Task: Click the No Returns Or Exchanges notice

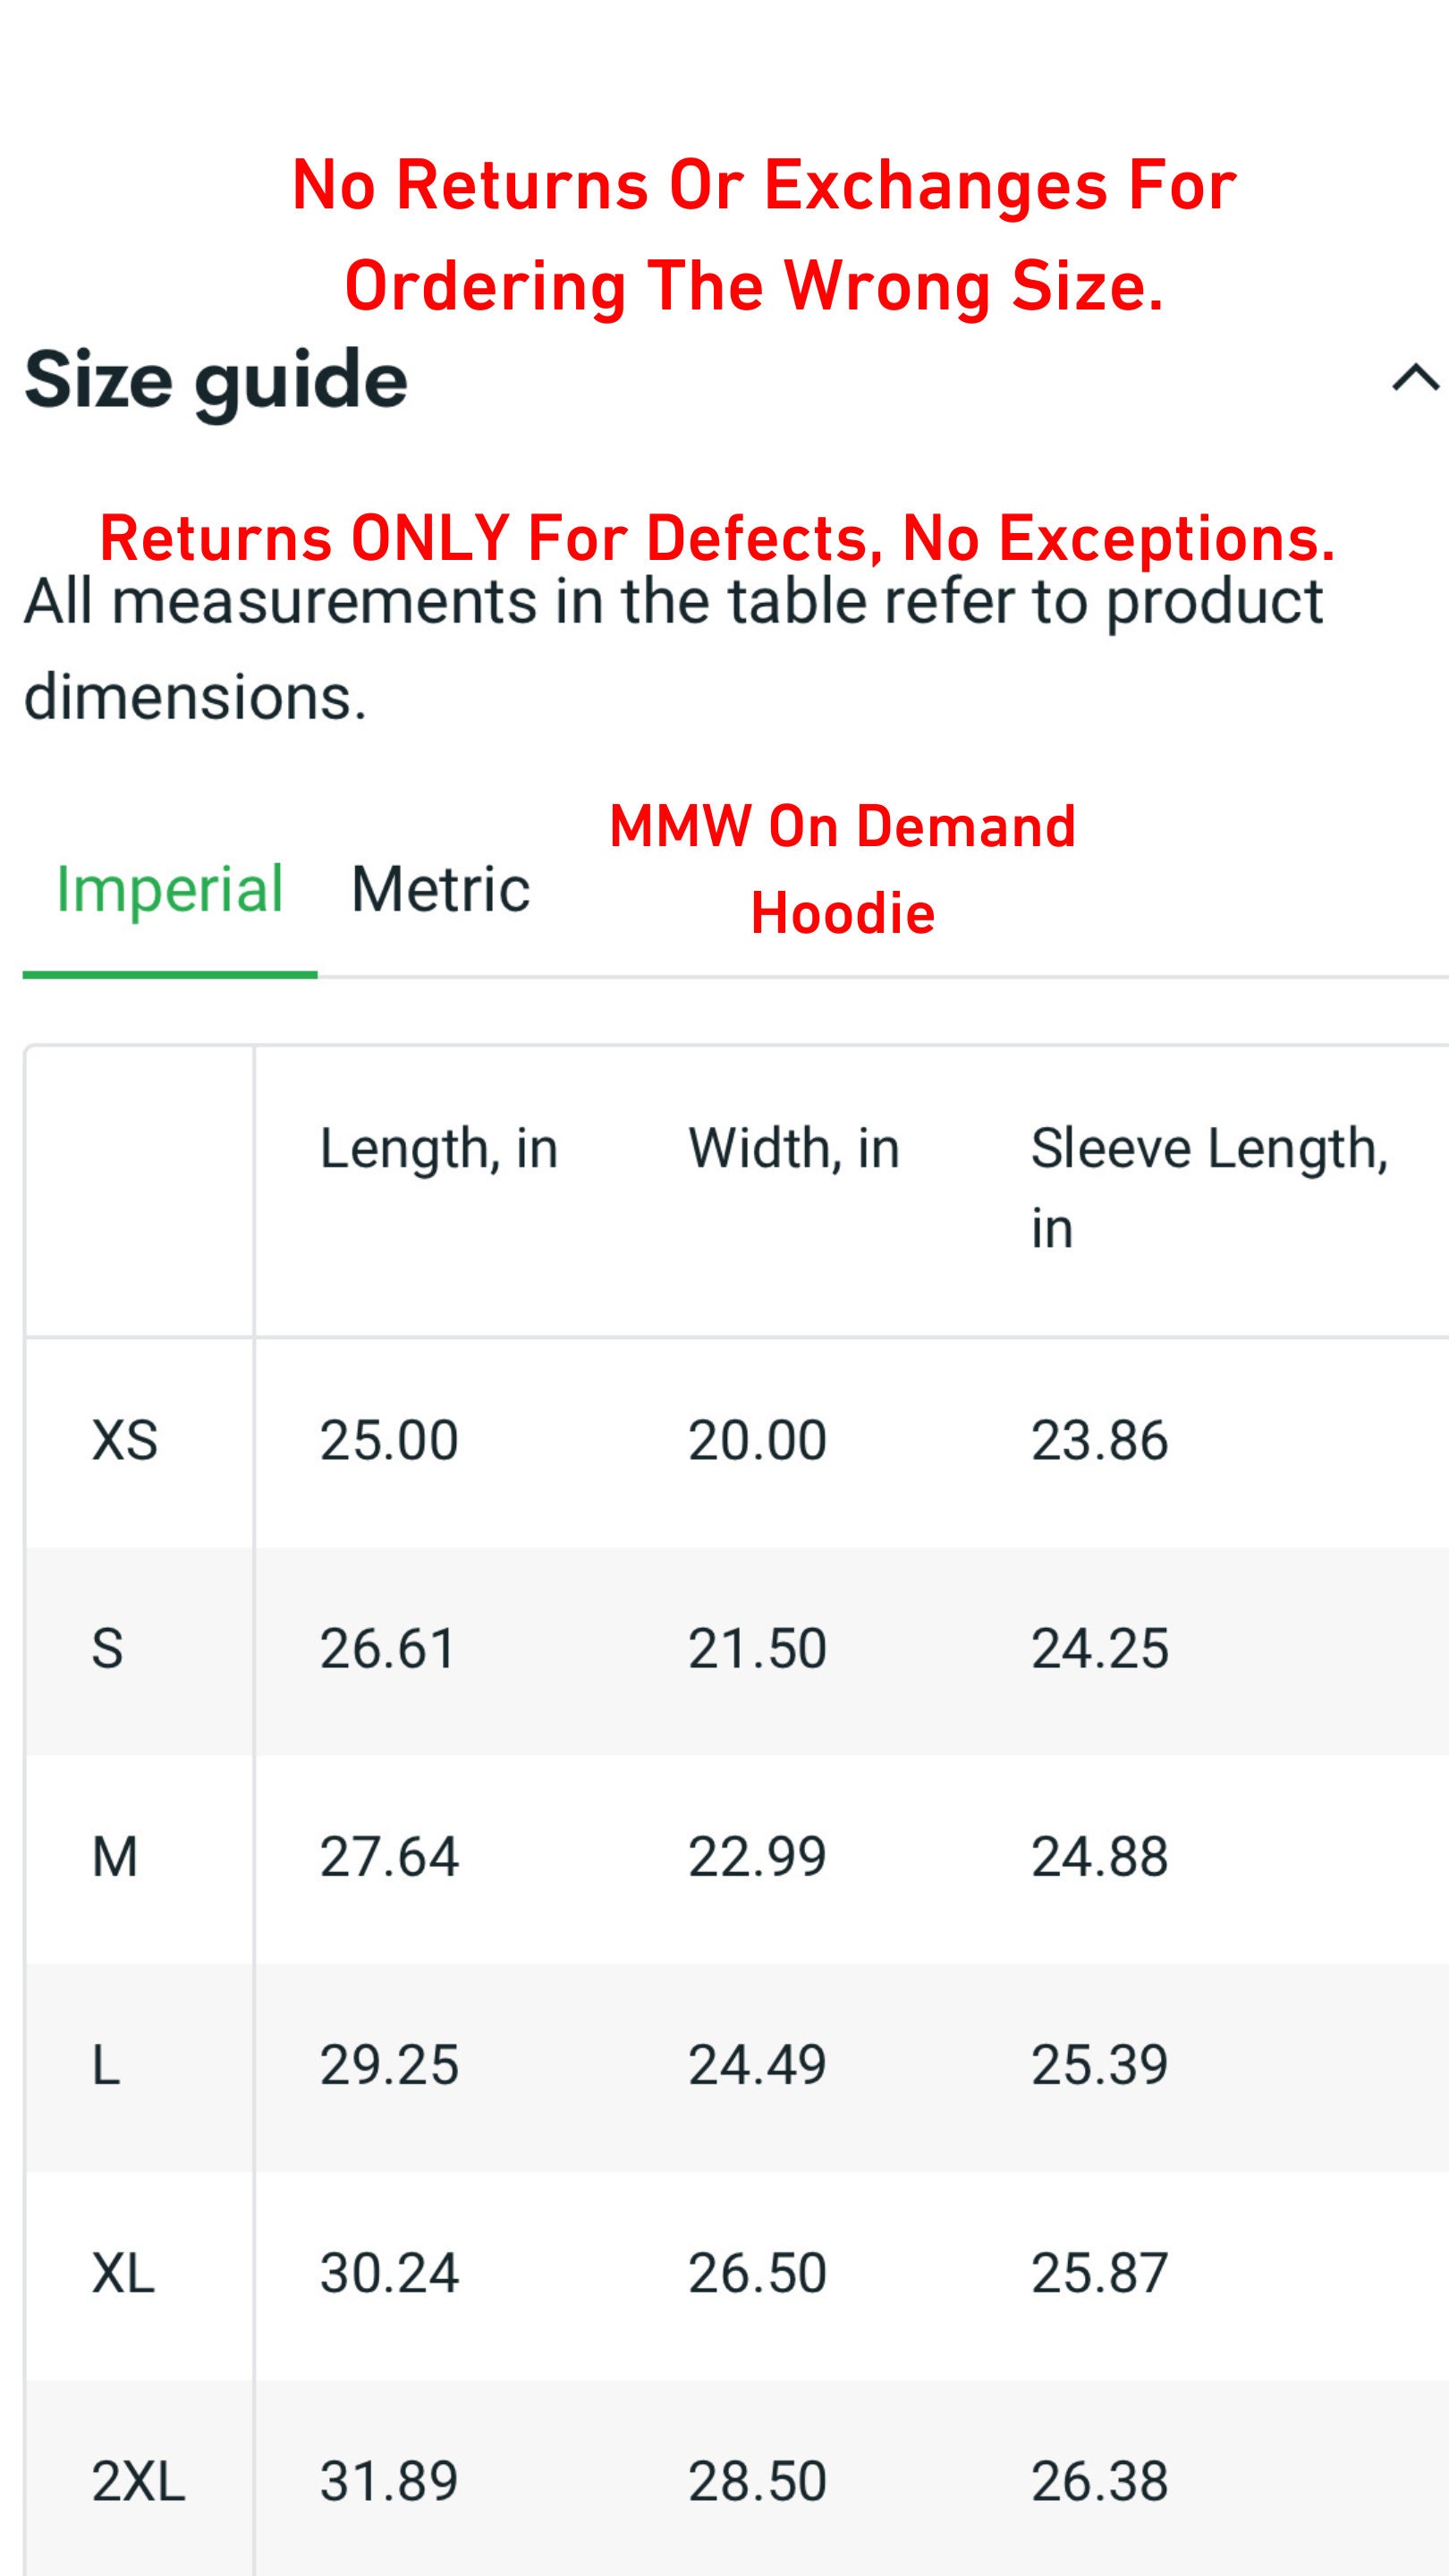Action: pos(764,235)
